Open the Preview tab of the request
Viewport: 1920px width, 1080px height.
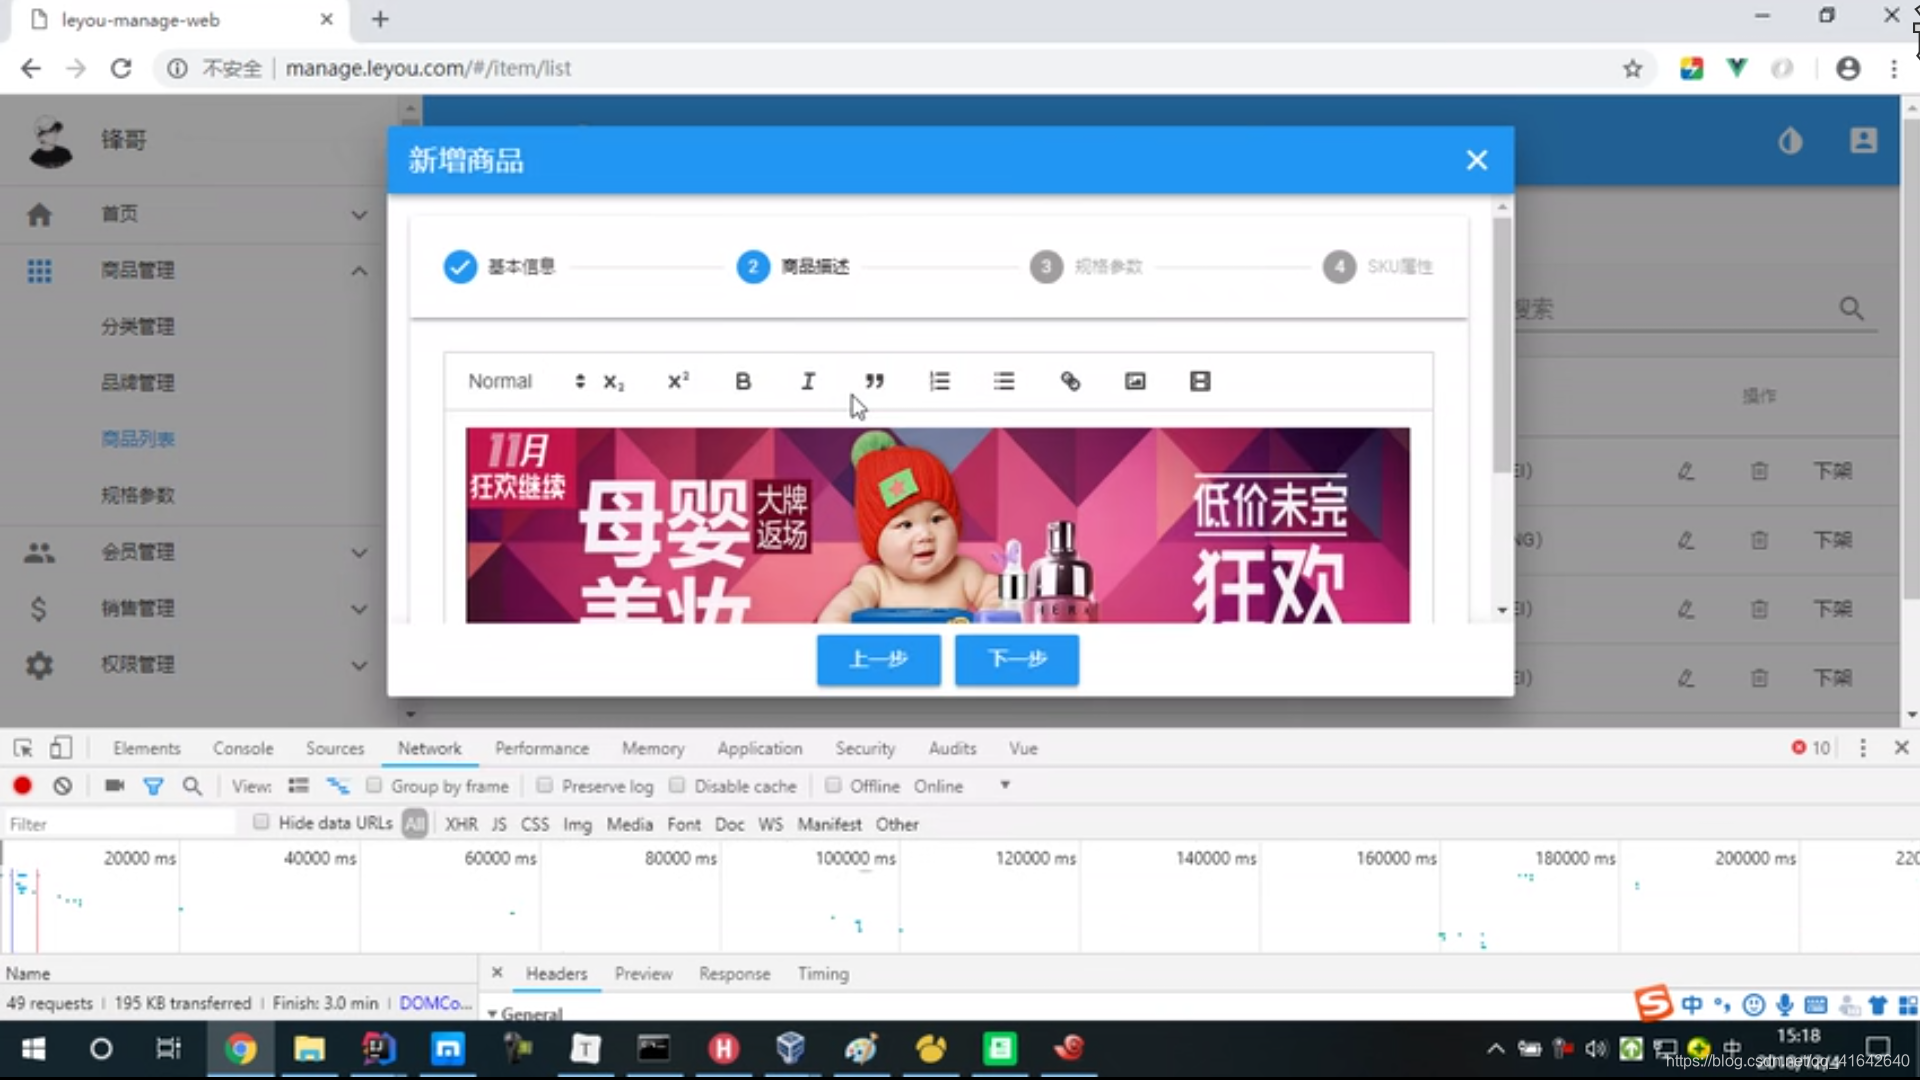coord(643,973)
